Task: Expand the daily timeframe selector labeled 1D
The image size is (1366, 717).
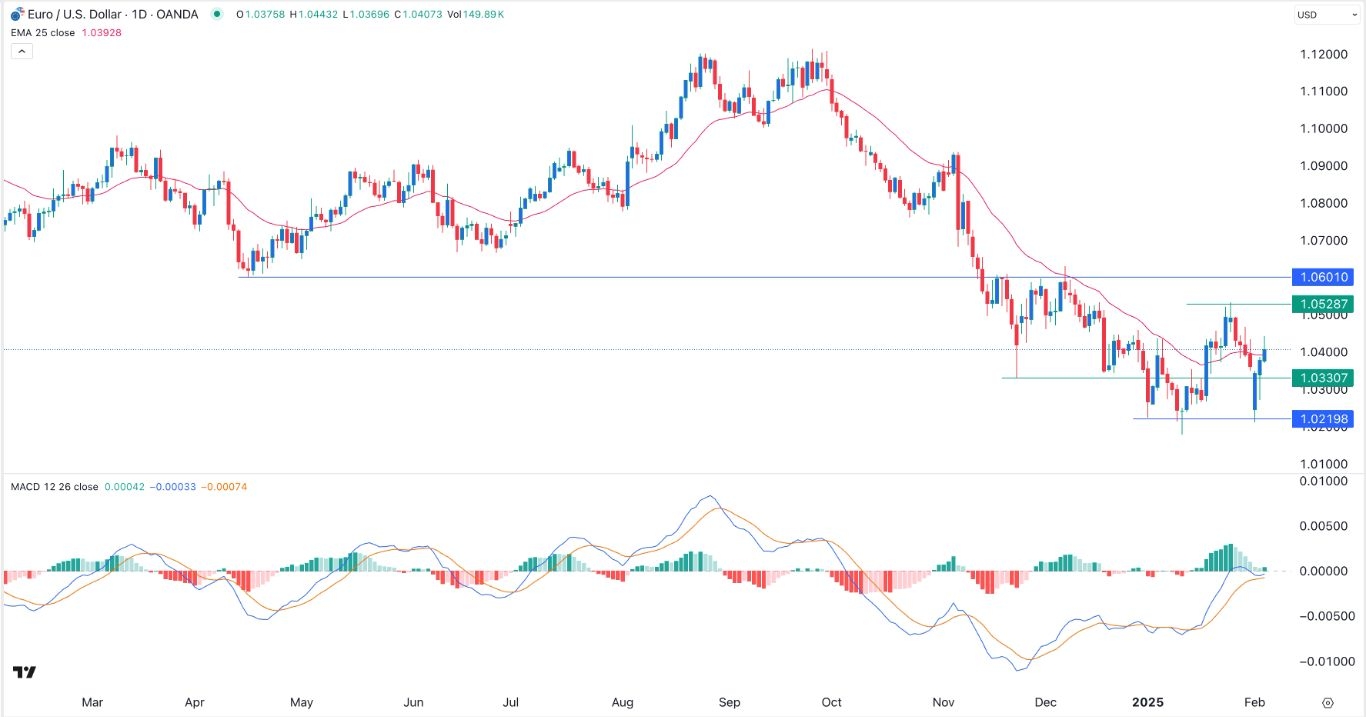Action: click(141, 14)
